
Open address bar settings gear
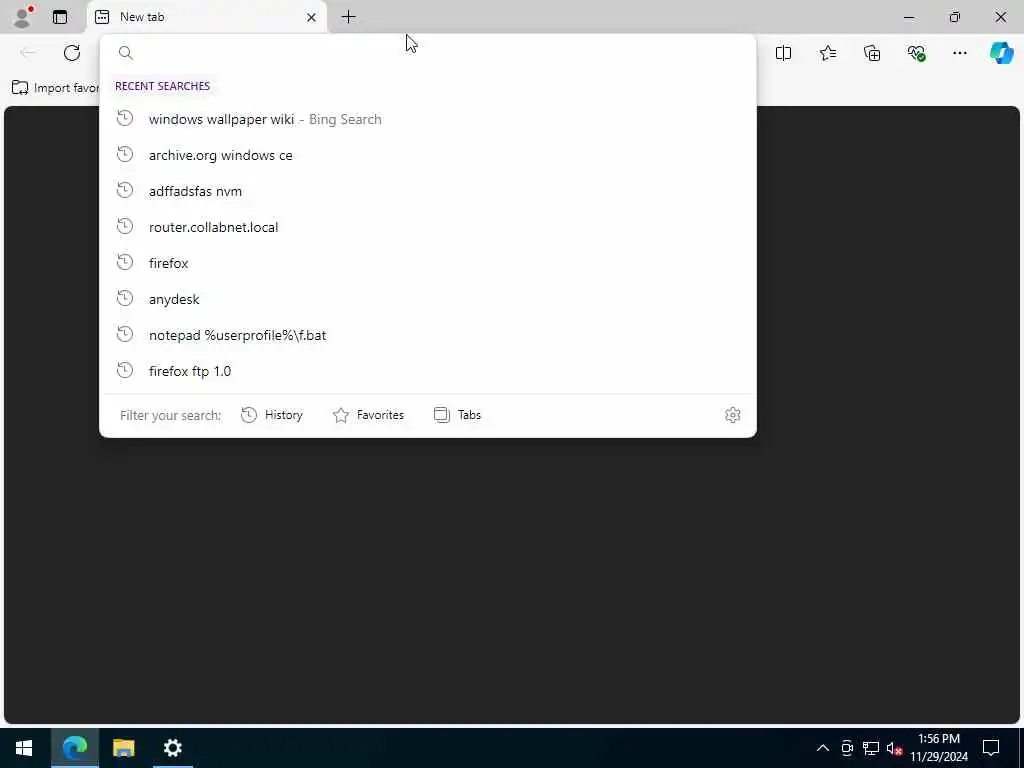click(732, 415)
